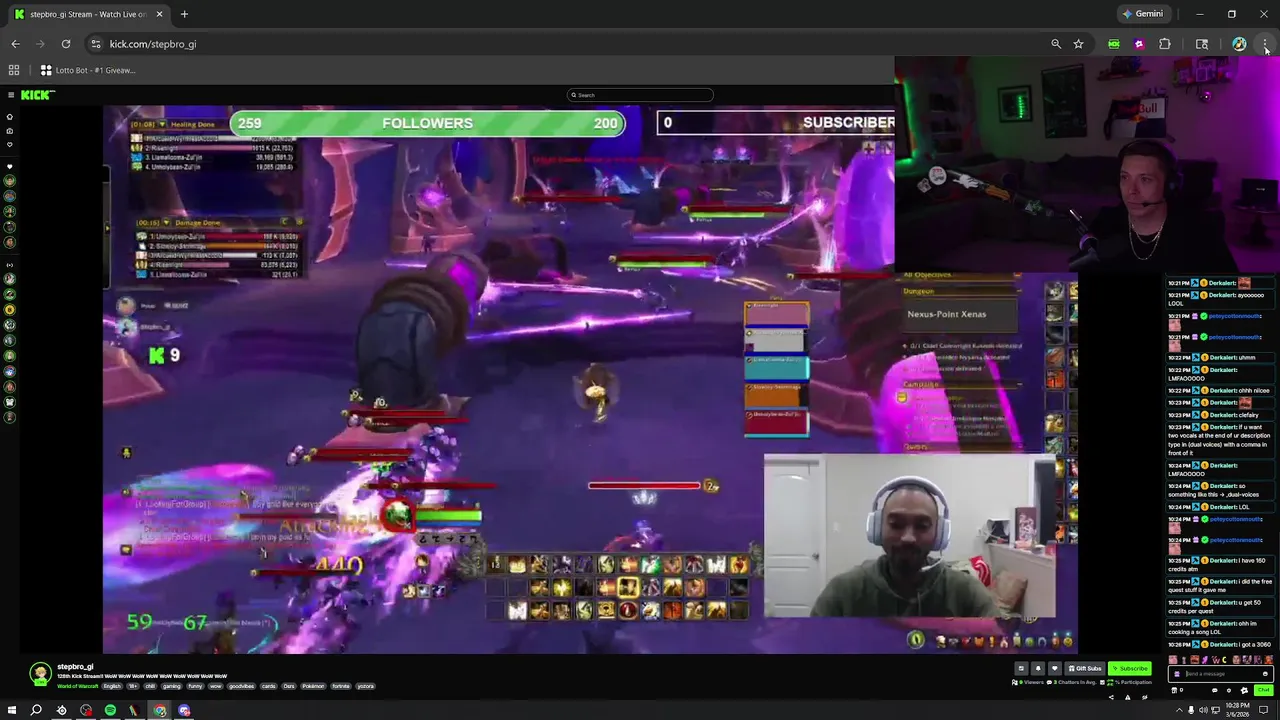1280x720 pixels.
Task: Open the purple extension icon in toolbar
Action: 1139,44
